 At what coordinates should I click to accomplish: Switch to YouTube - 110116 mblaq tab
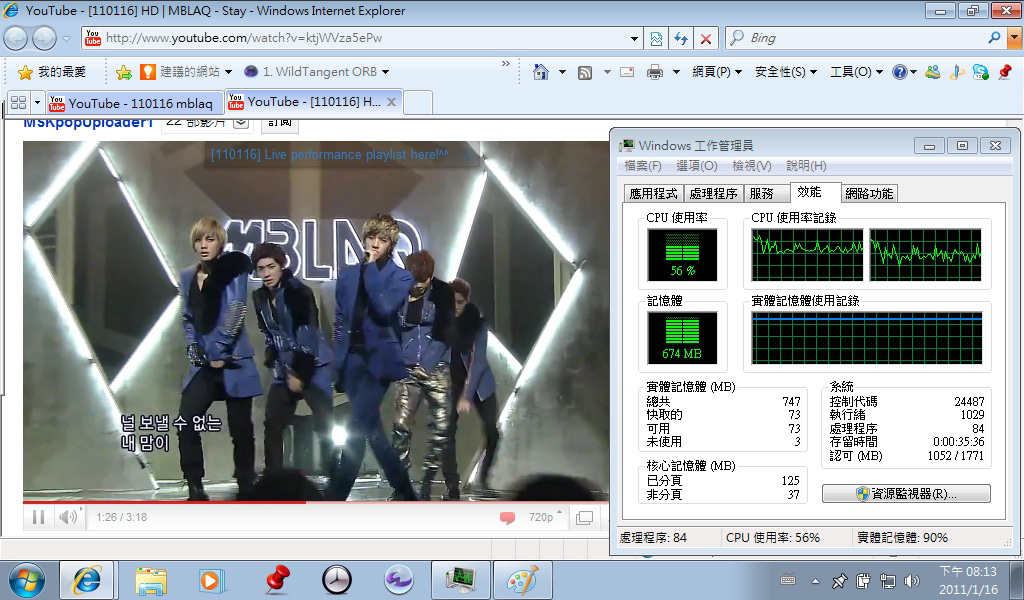click(x=134, y=103)
